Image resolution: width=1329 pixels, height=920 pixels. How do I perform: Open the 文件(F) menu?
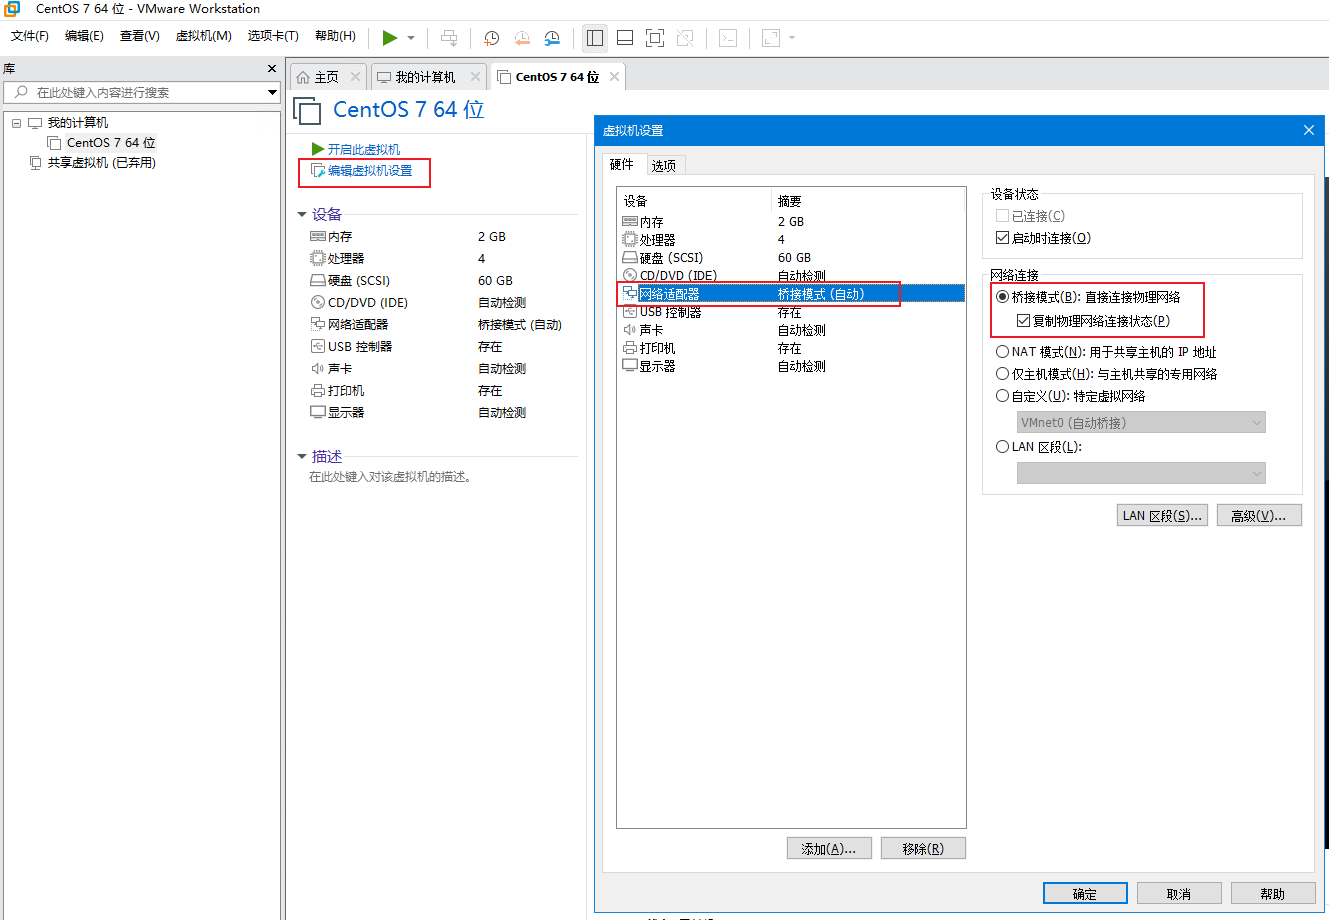[30, 36]
